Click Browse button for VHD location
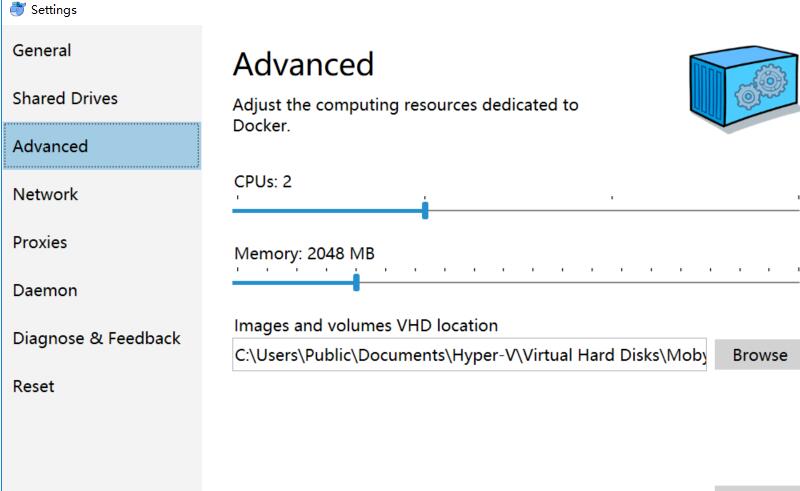Viewport: 800px width, 491px height. (x=758, y=354)
